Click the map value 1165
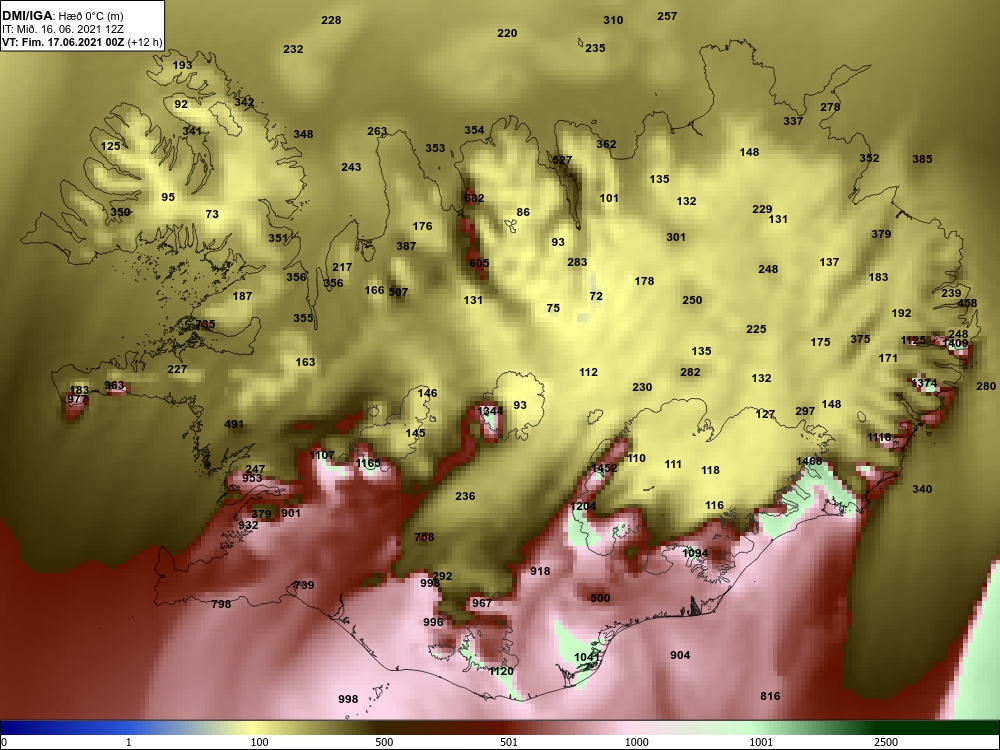Viewport: 1000px width, 750px height. tap(369, 463)
